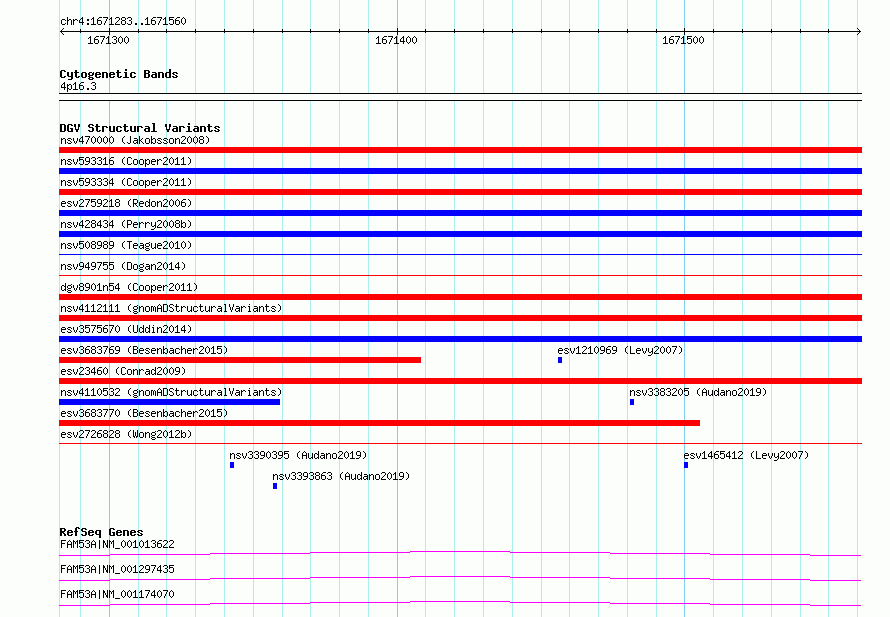The height and width of the screenshot is (617, 890).
Task: Click the blue nsv4110532 variant bar
Action: coord(170,402)
